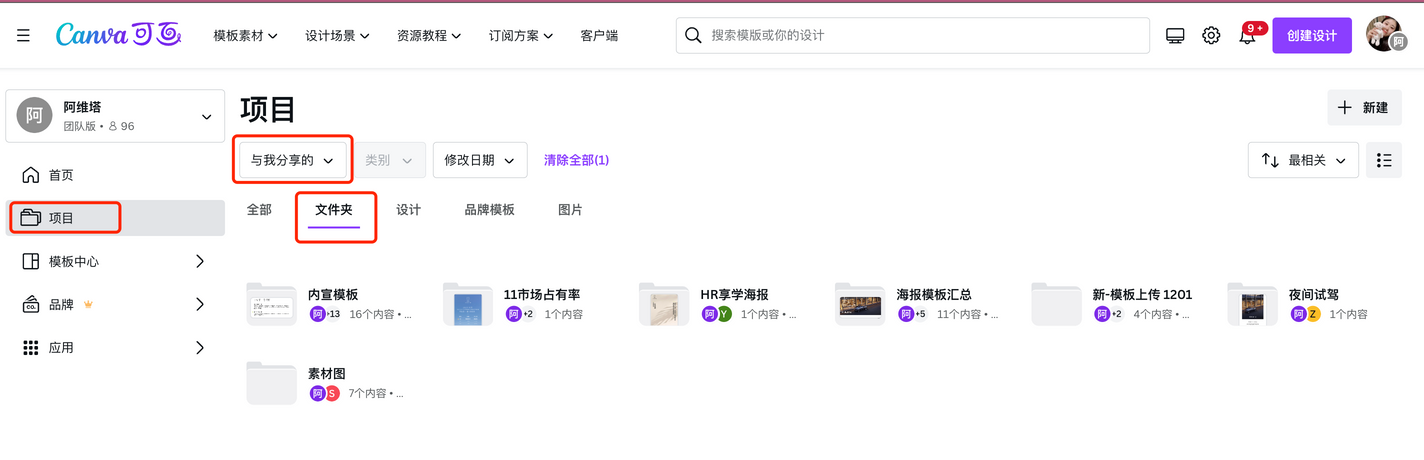
Task: Click the folder icon beside 项目
Action: coord(30,218)
